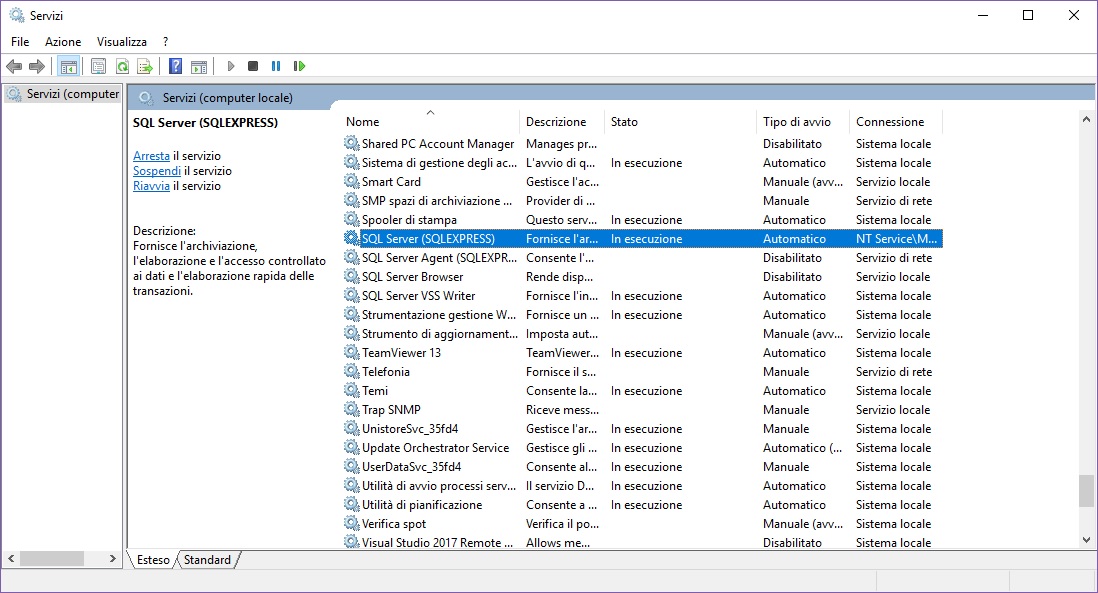
Task: Click the list scroll down arrow
Action: point(1086,540)
